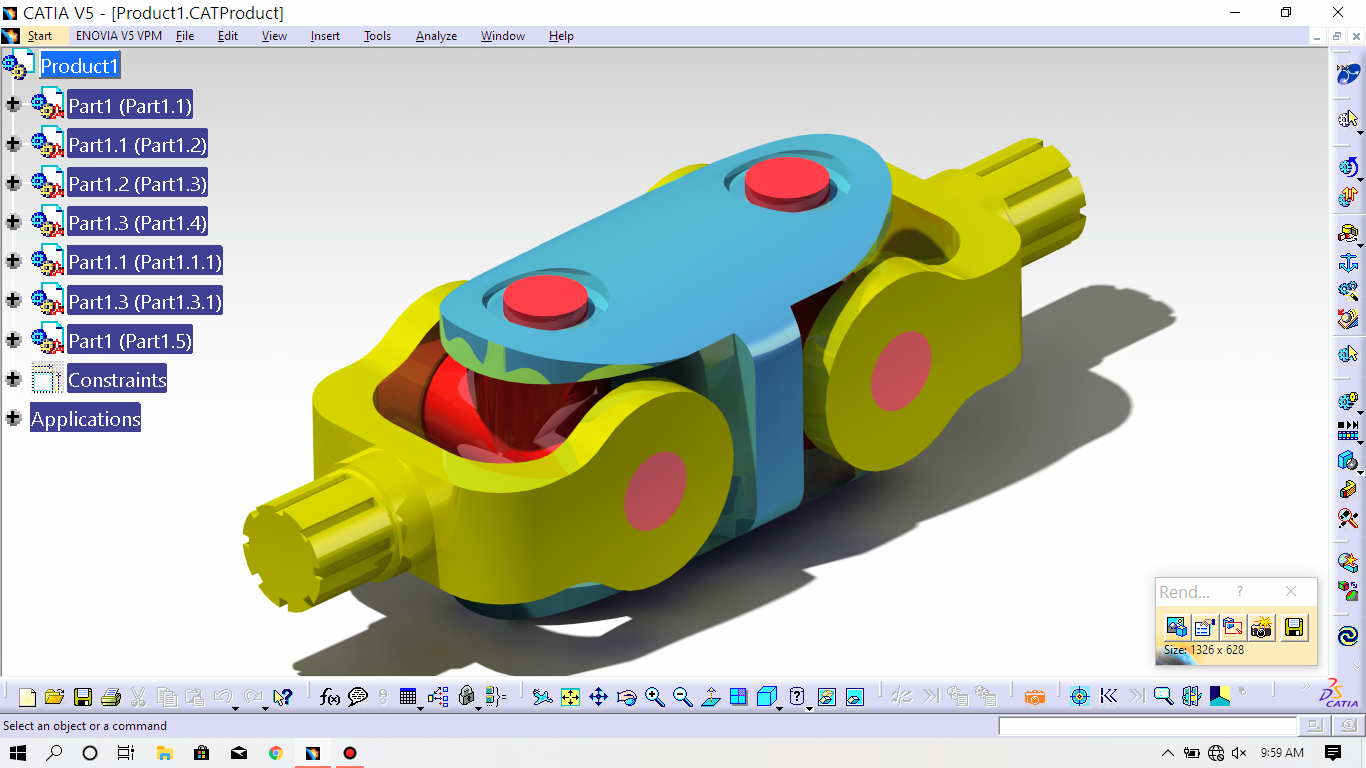This screenshot has height=768, width=1366.
Task: Click the orange camera Capture icon
Action: [x=1035, y=697]
